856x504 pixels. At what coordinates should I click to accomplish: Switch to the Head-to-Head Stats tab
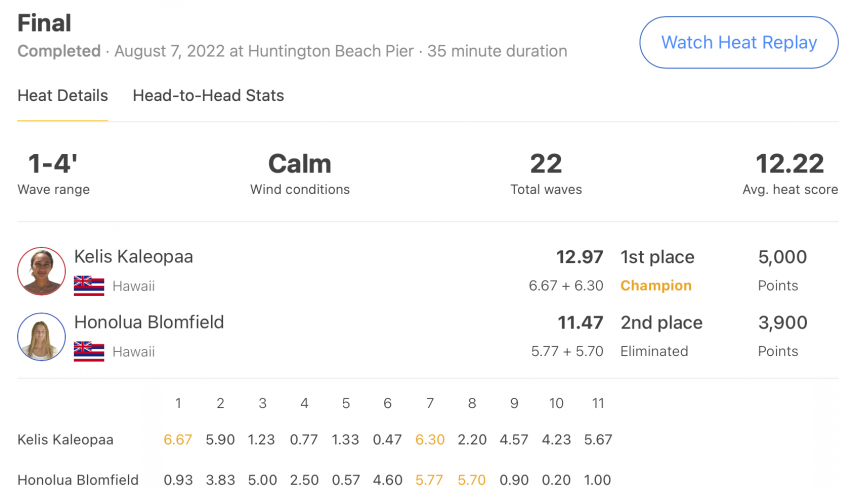coord(208,96)
